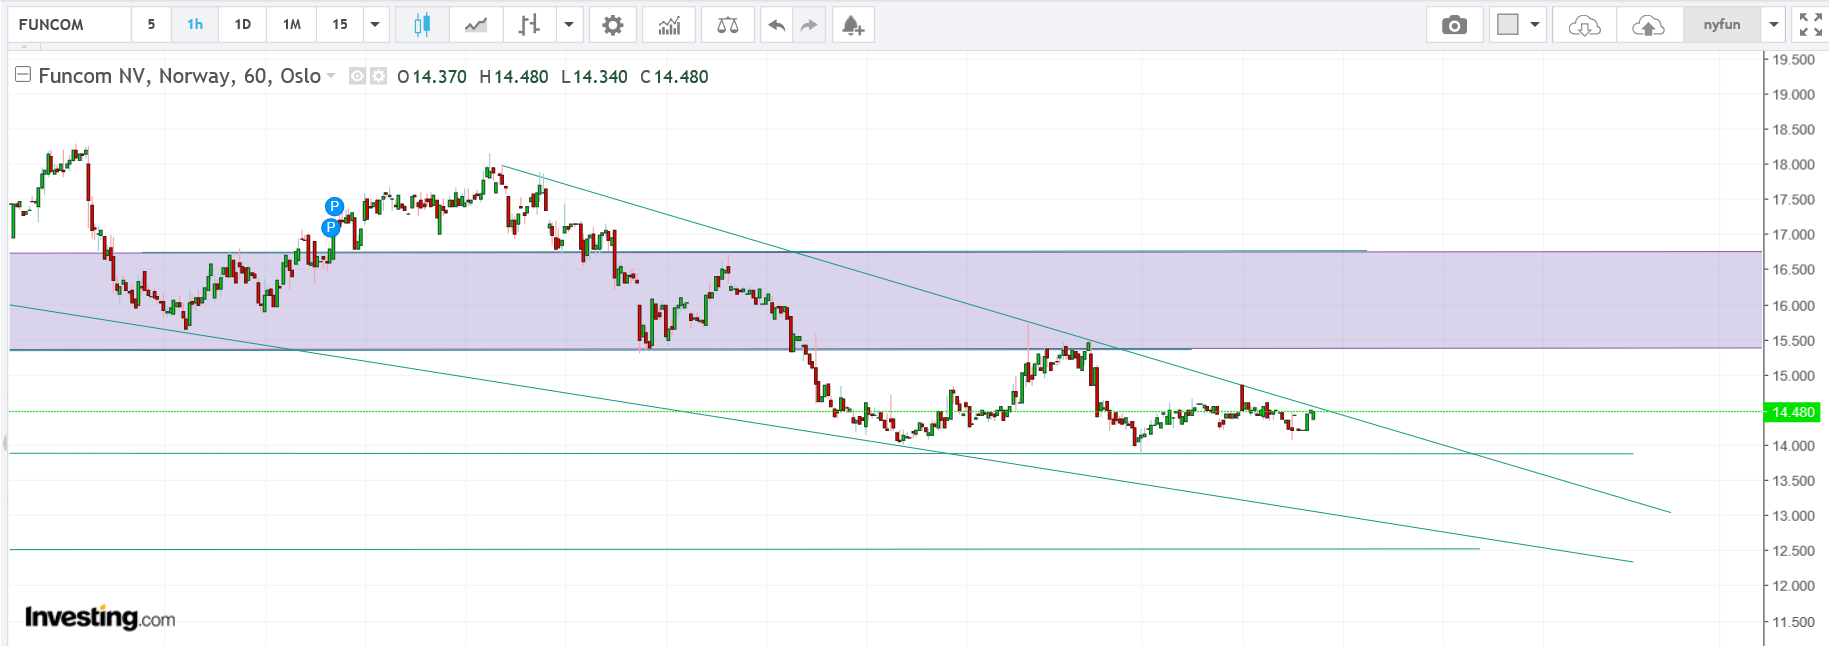1829x646 pixels.
Task: Open the layout selection dropdown arrow
Action: click(1535, 25)
